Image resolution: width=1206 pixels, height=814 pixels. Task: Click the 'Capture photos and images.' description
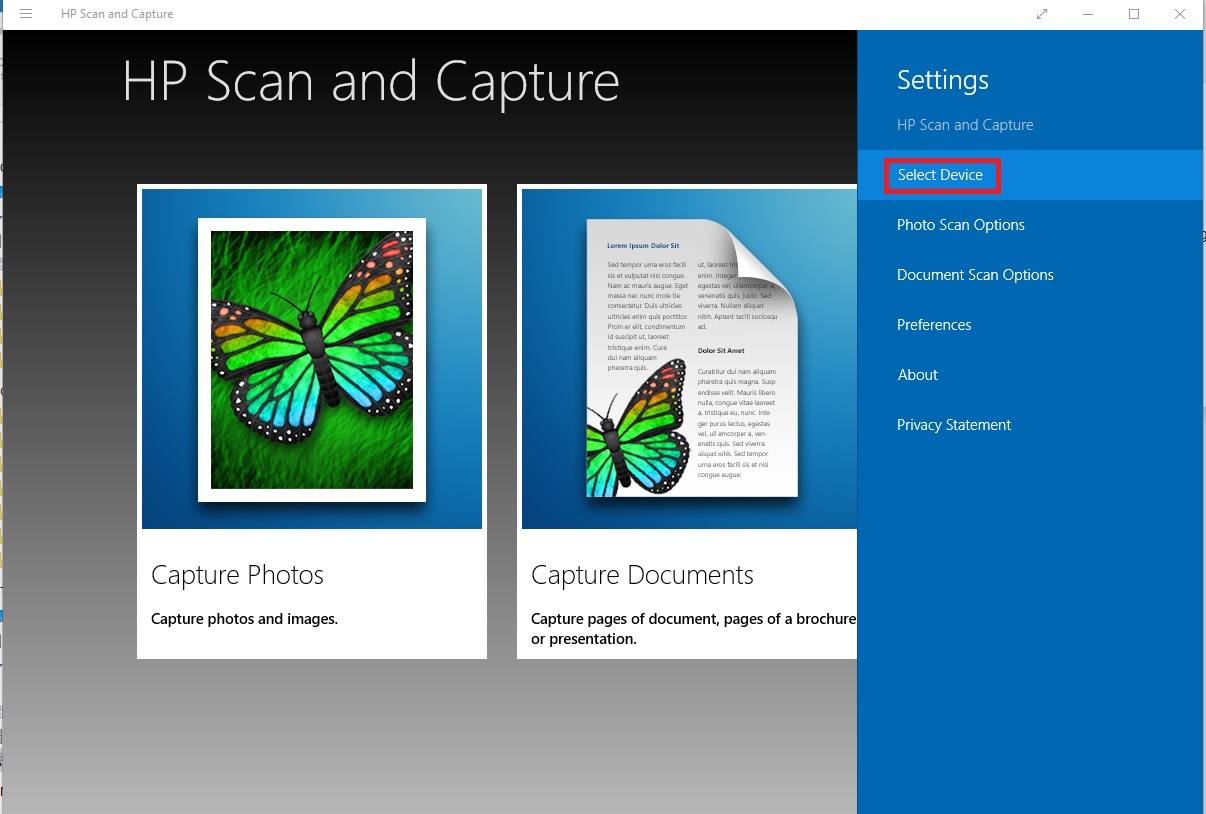point(244,619)
